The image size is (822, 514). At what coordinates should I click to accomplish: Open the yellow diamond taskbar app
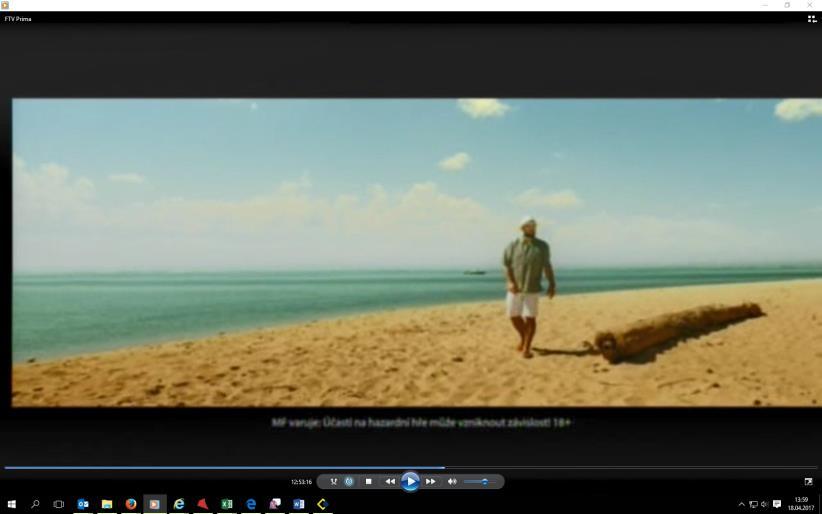click(x=322, y=504)
